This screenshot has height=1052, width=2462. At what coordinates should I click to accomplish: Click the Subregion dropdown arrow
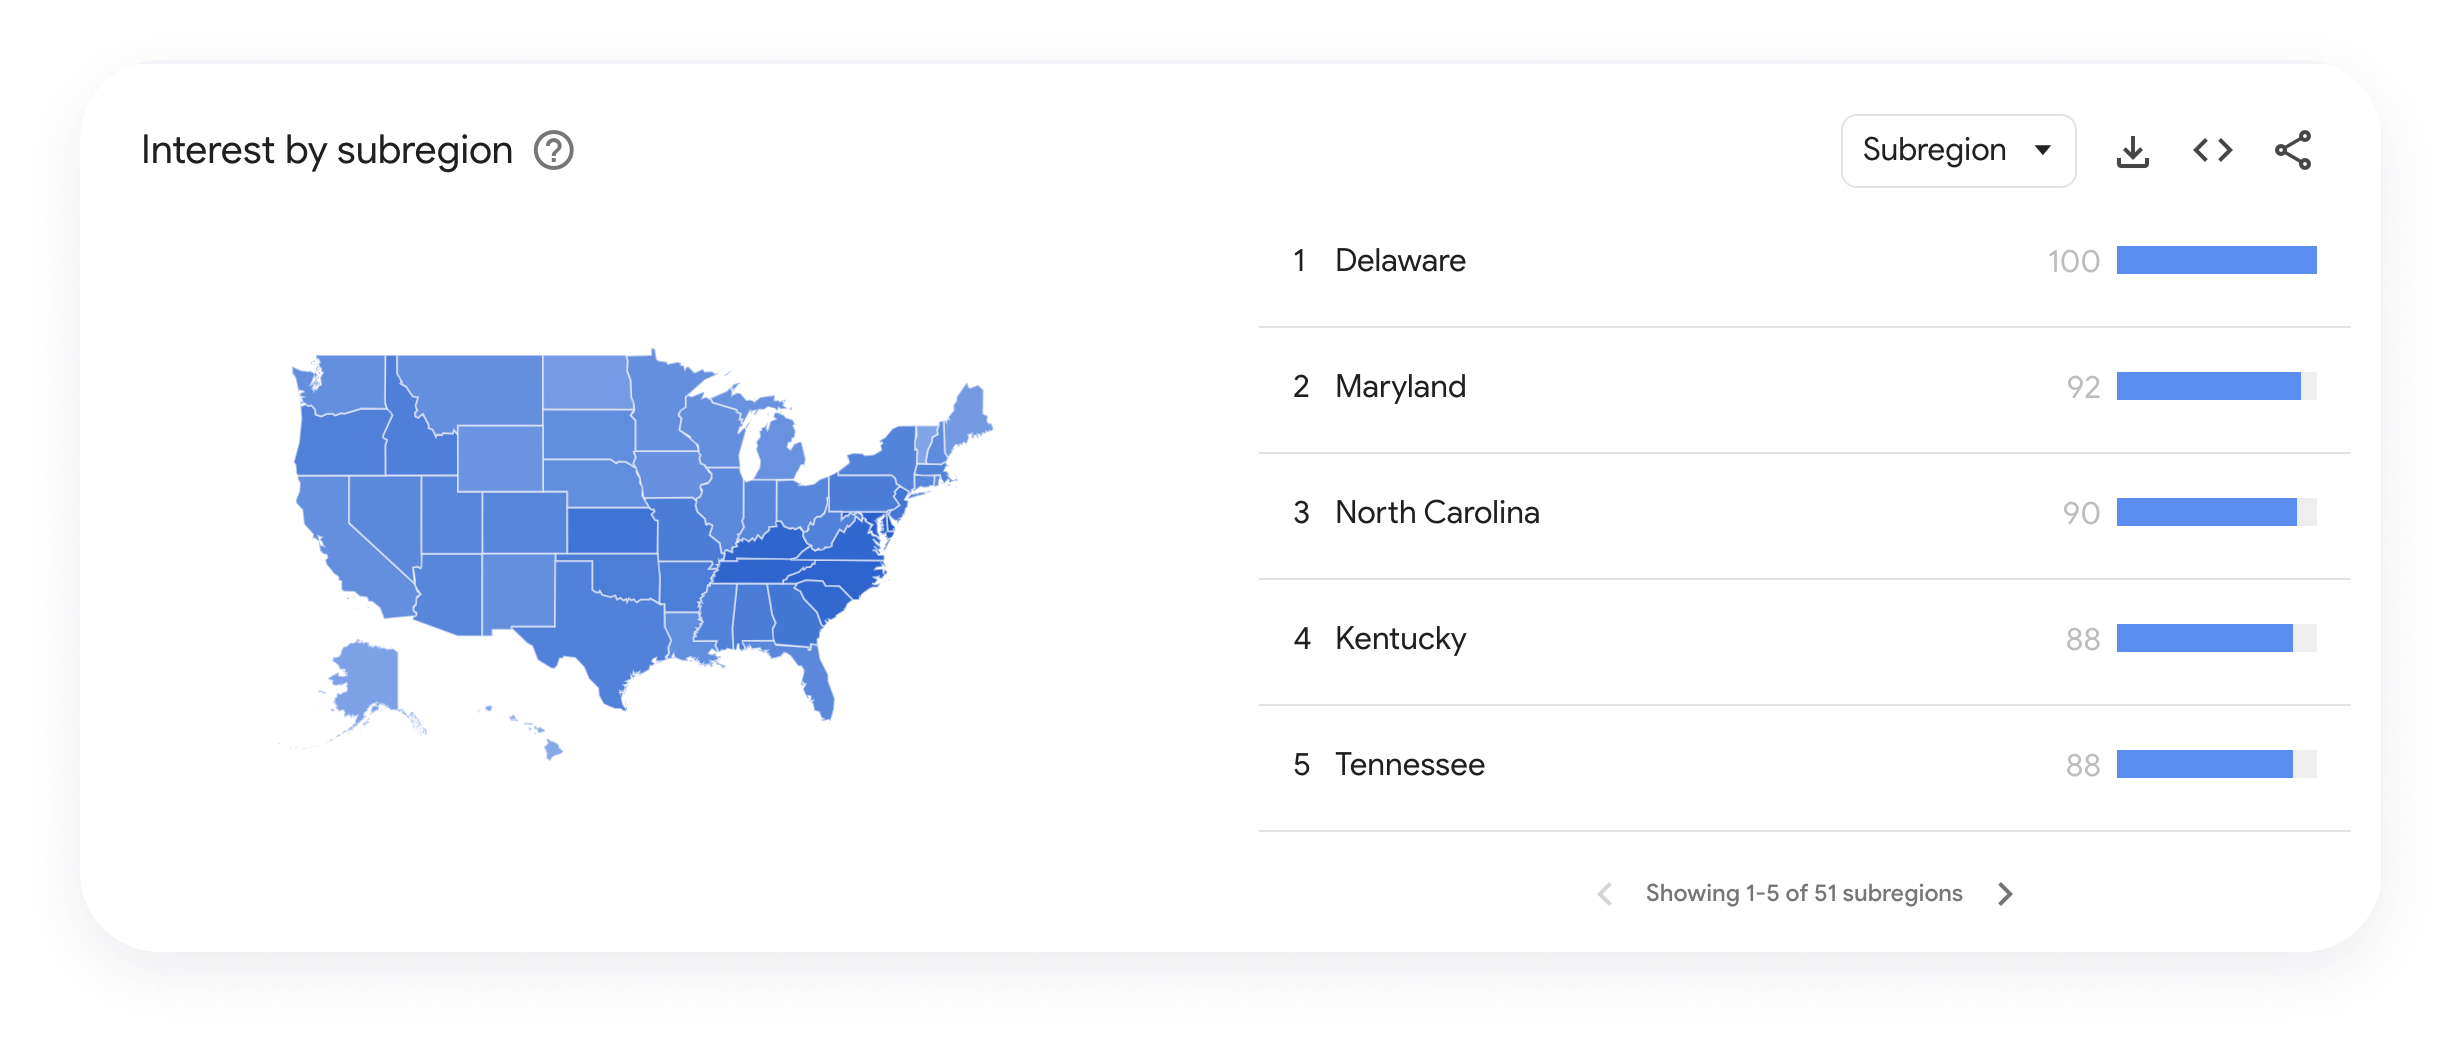pos(2043,150)
